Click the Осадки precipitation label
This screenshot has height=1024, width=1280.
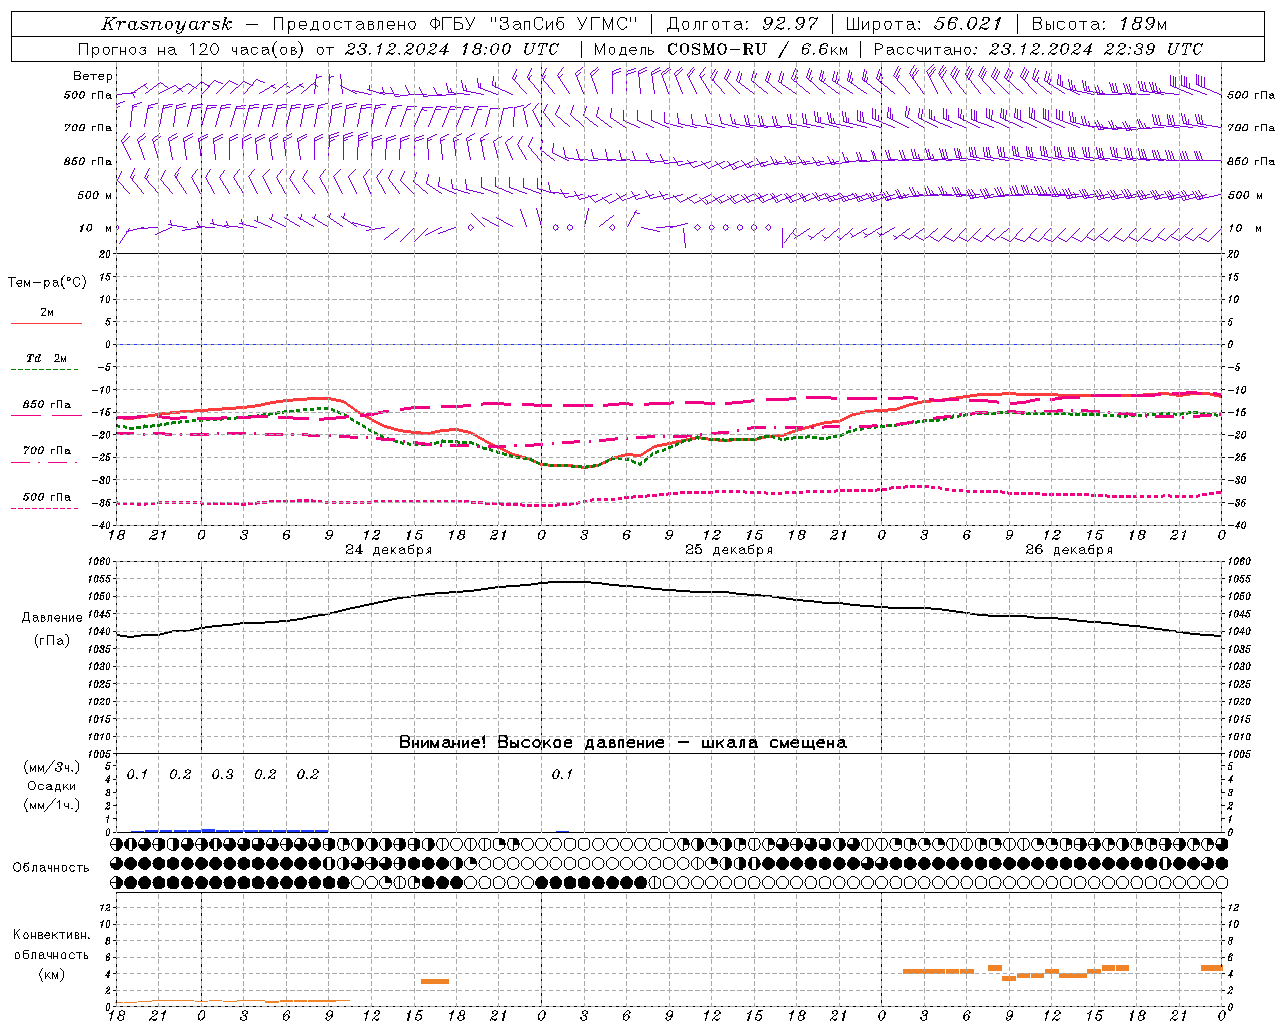(x=51, y=786)
